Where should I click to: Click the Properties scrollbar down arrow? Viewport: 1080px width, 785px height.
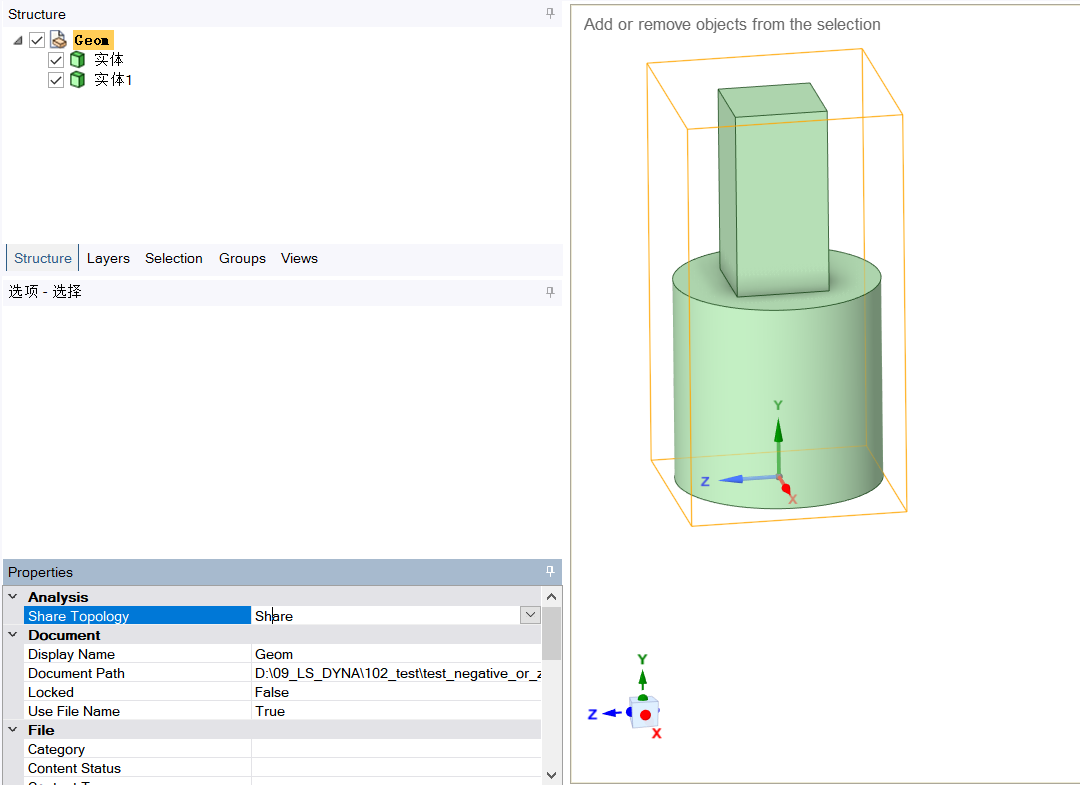[x=551, y=774]
